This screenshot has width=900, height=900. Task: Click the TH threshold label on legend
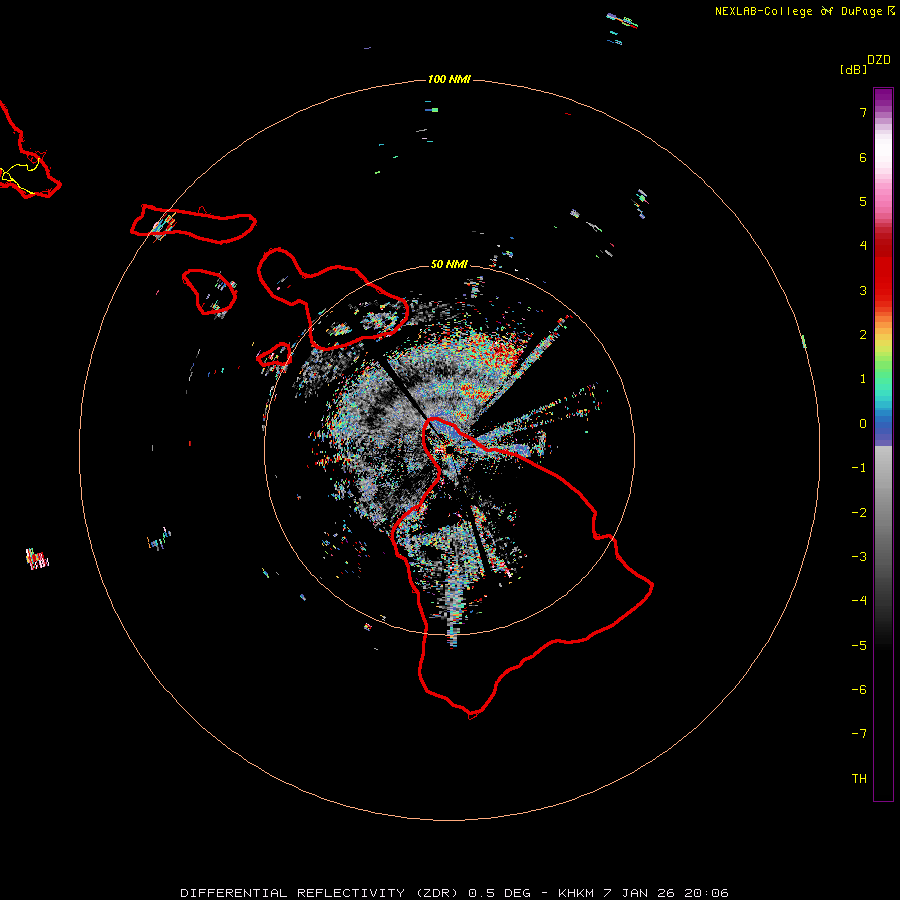click(859, 779)
